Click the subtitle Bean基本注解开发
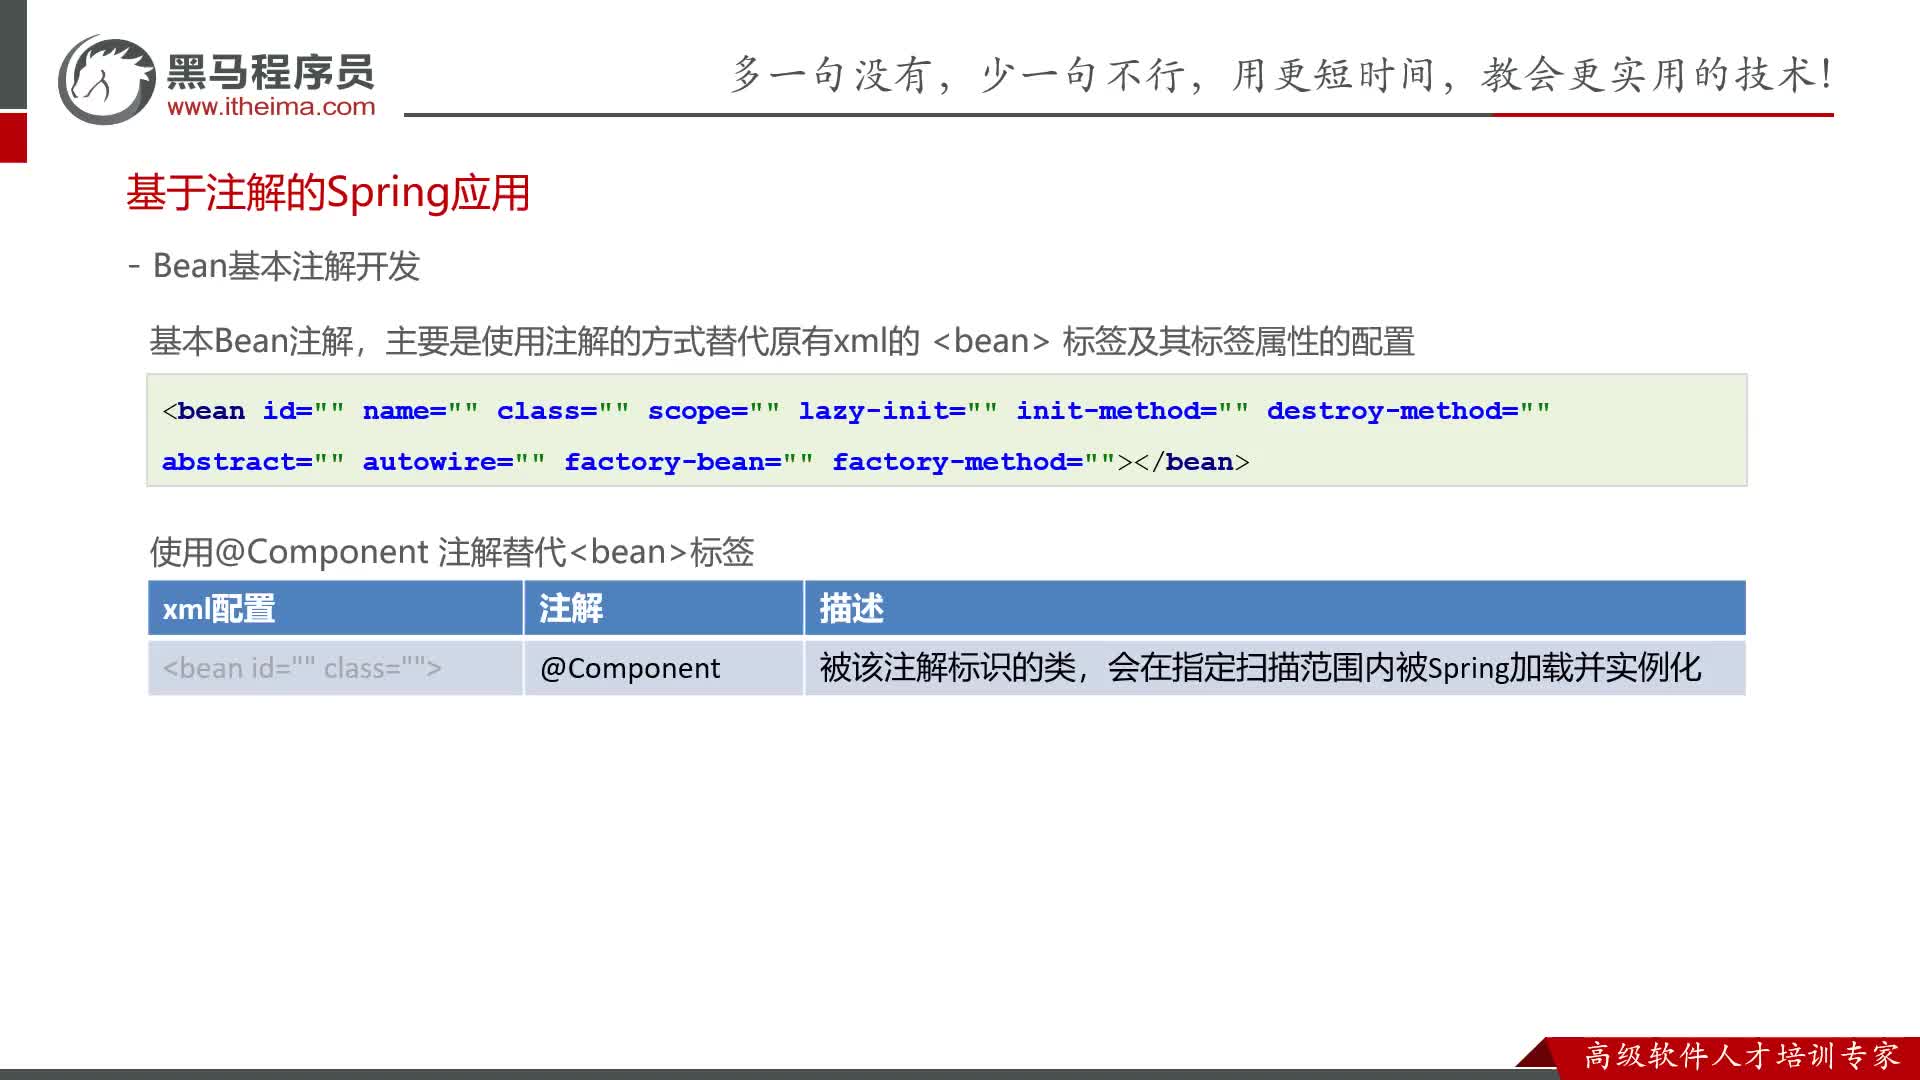The height and width of the screenshot is (1080, 1920). click(286, 266)
